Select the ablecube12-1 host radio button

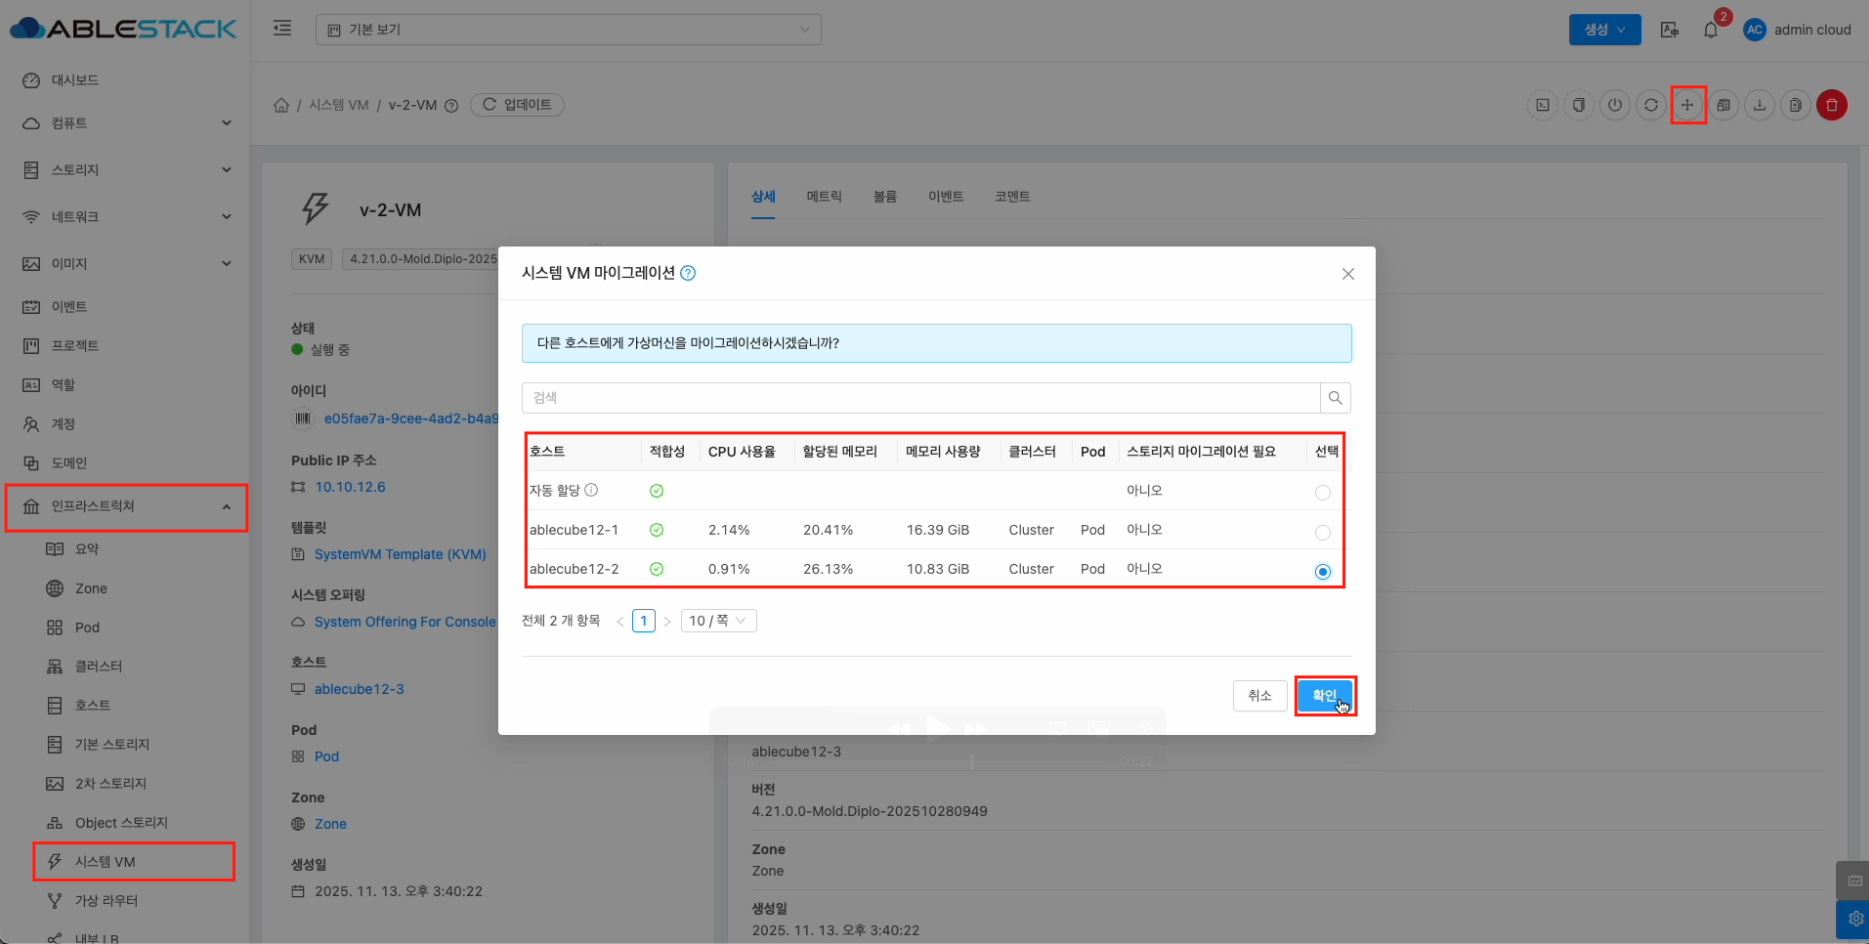(x=1322, y=532)
